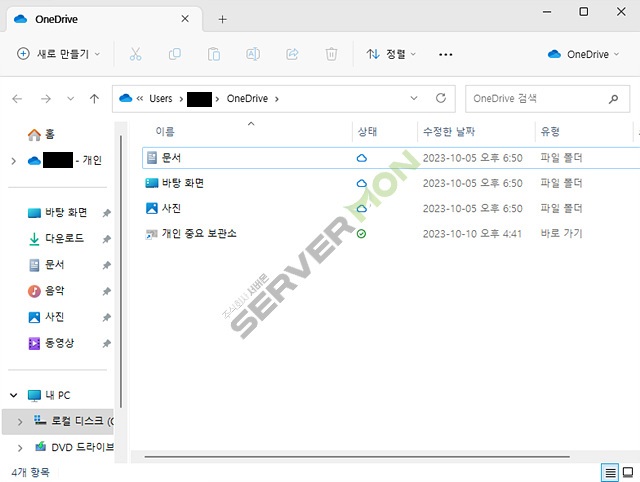This screenshot has width=640, height=482.
Task: Click Users in the breadcrumb path
Action: [x=161, y=98]
